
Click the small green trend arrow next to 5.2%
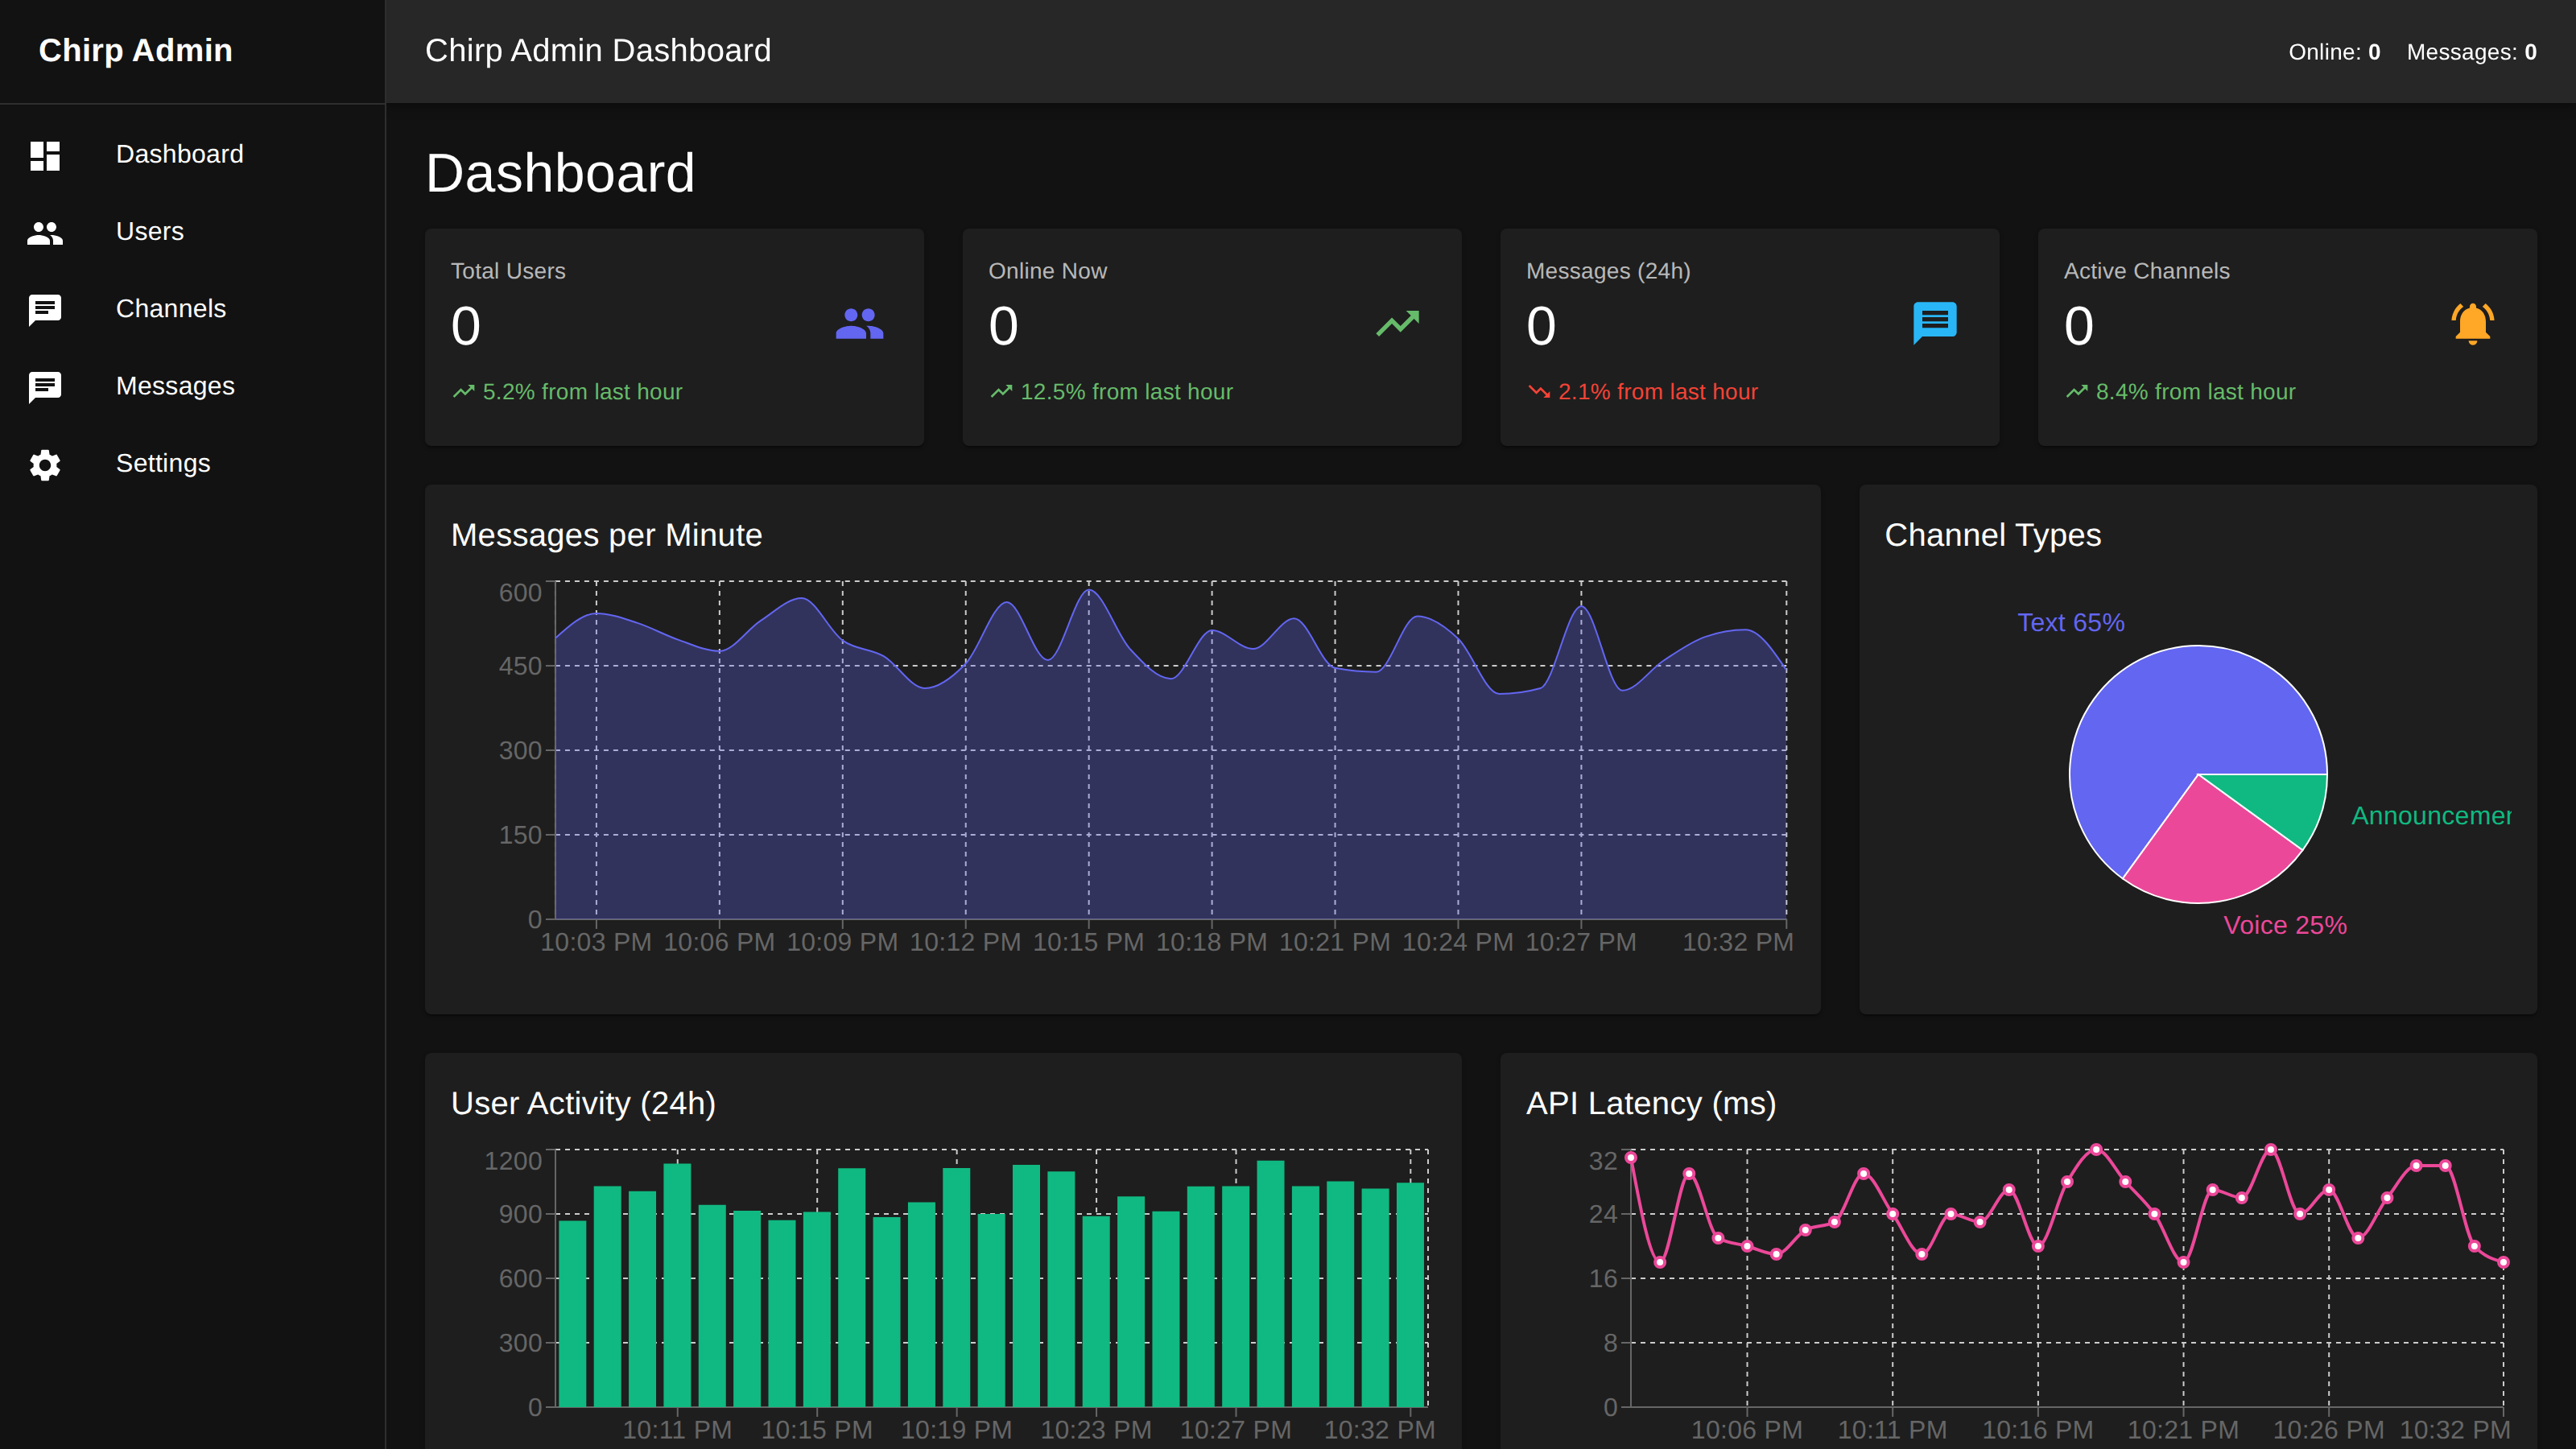(x=463, y=392)
